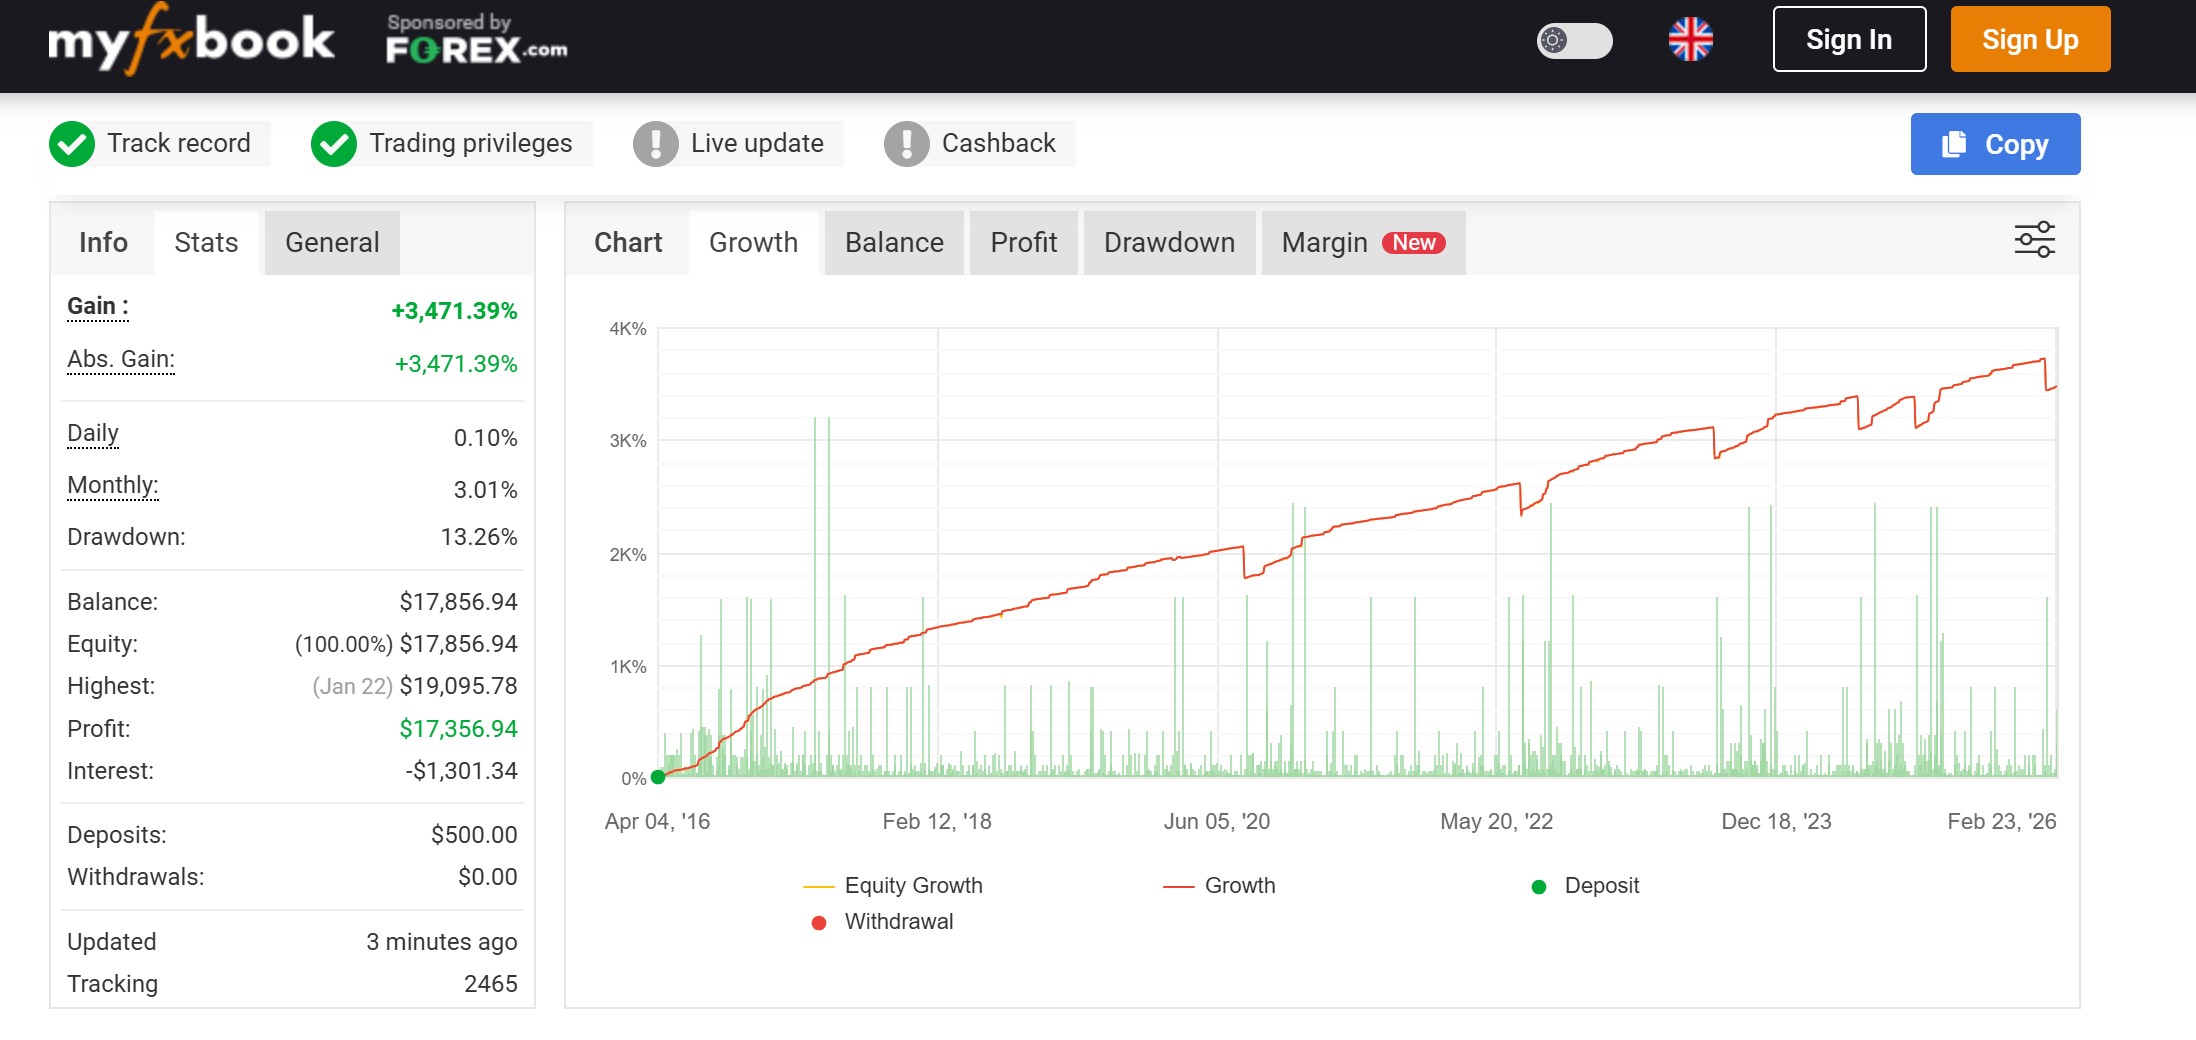Click the Trading privileges checkmark badge
The width and height of the screenshot is (2196, 1040).
click(x=334, y=143)
